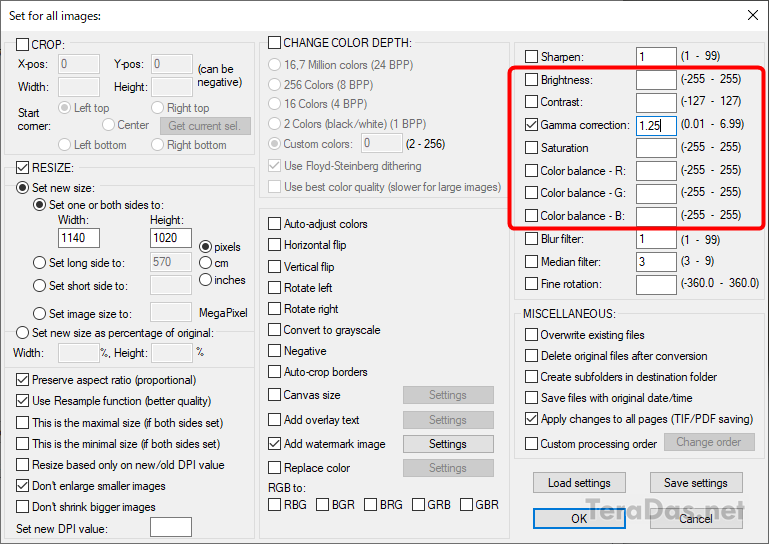Select Set one or both sides to
Image resolution: width=769 pixels, height=544 pixels.
39,205
